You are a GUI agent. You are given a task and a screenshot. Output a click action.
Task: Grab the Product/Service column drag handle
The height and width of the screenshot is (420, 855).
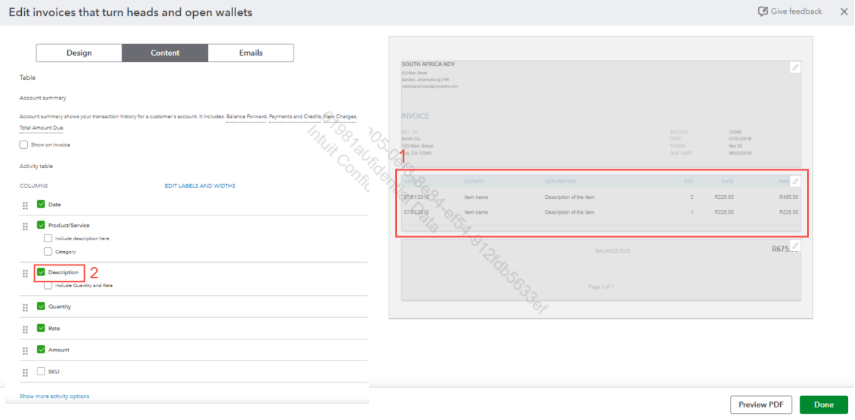pos(25,226)
